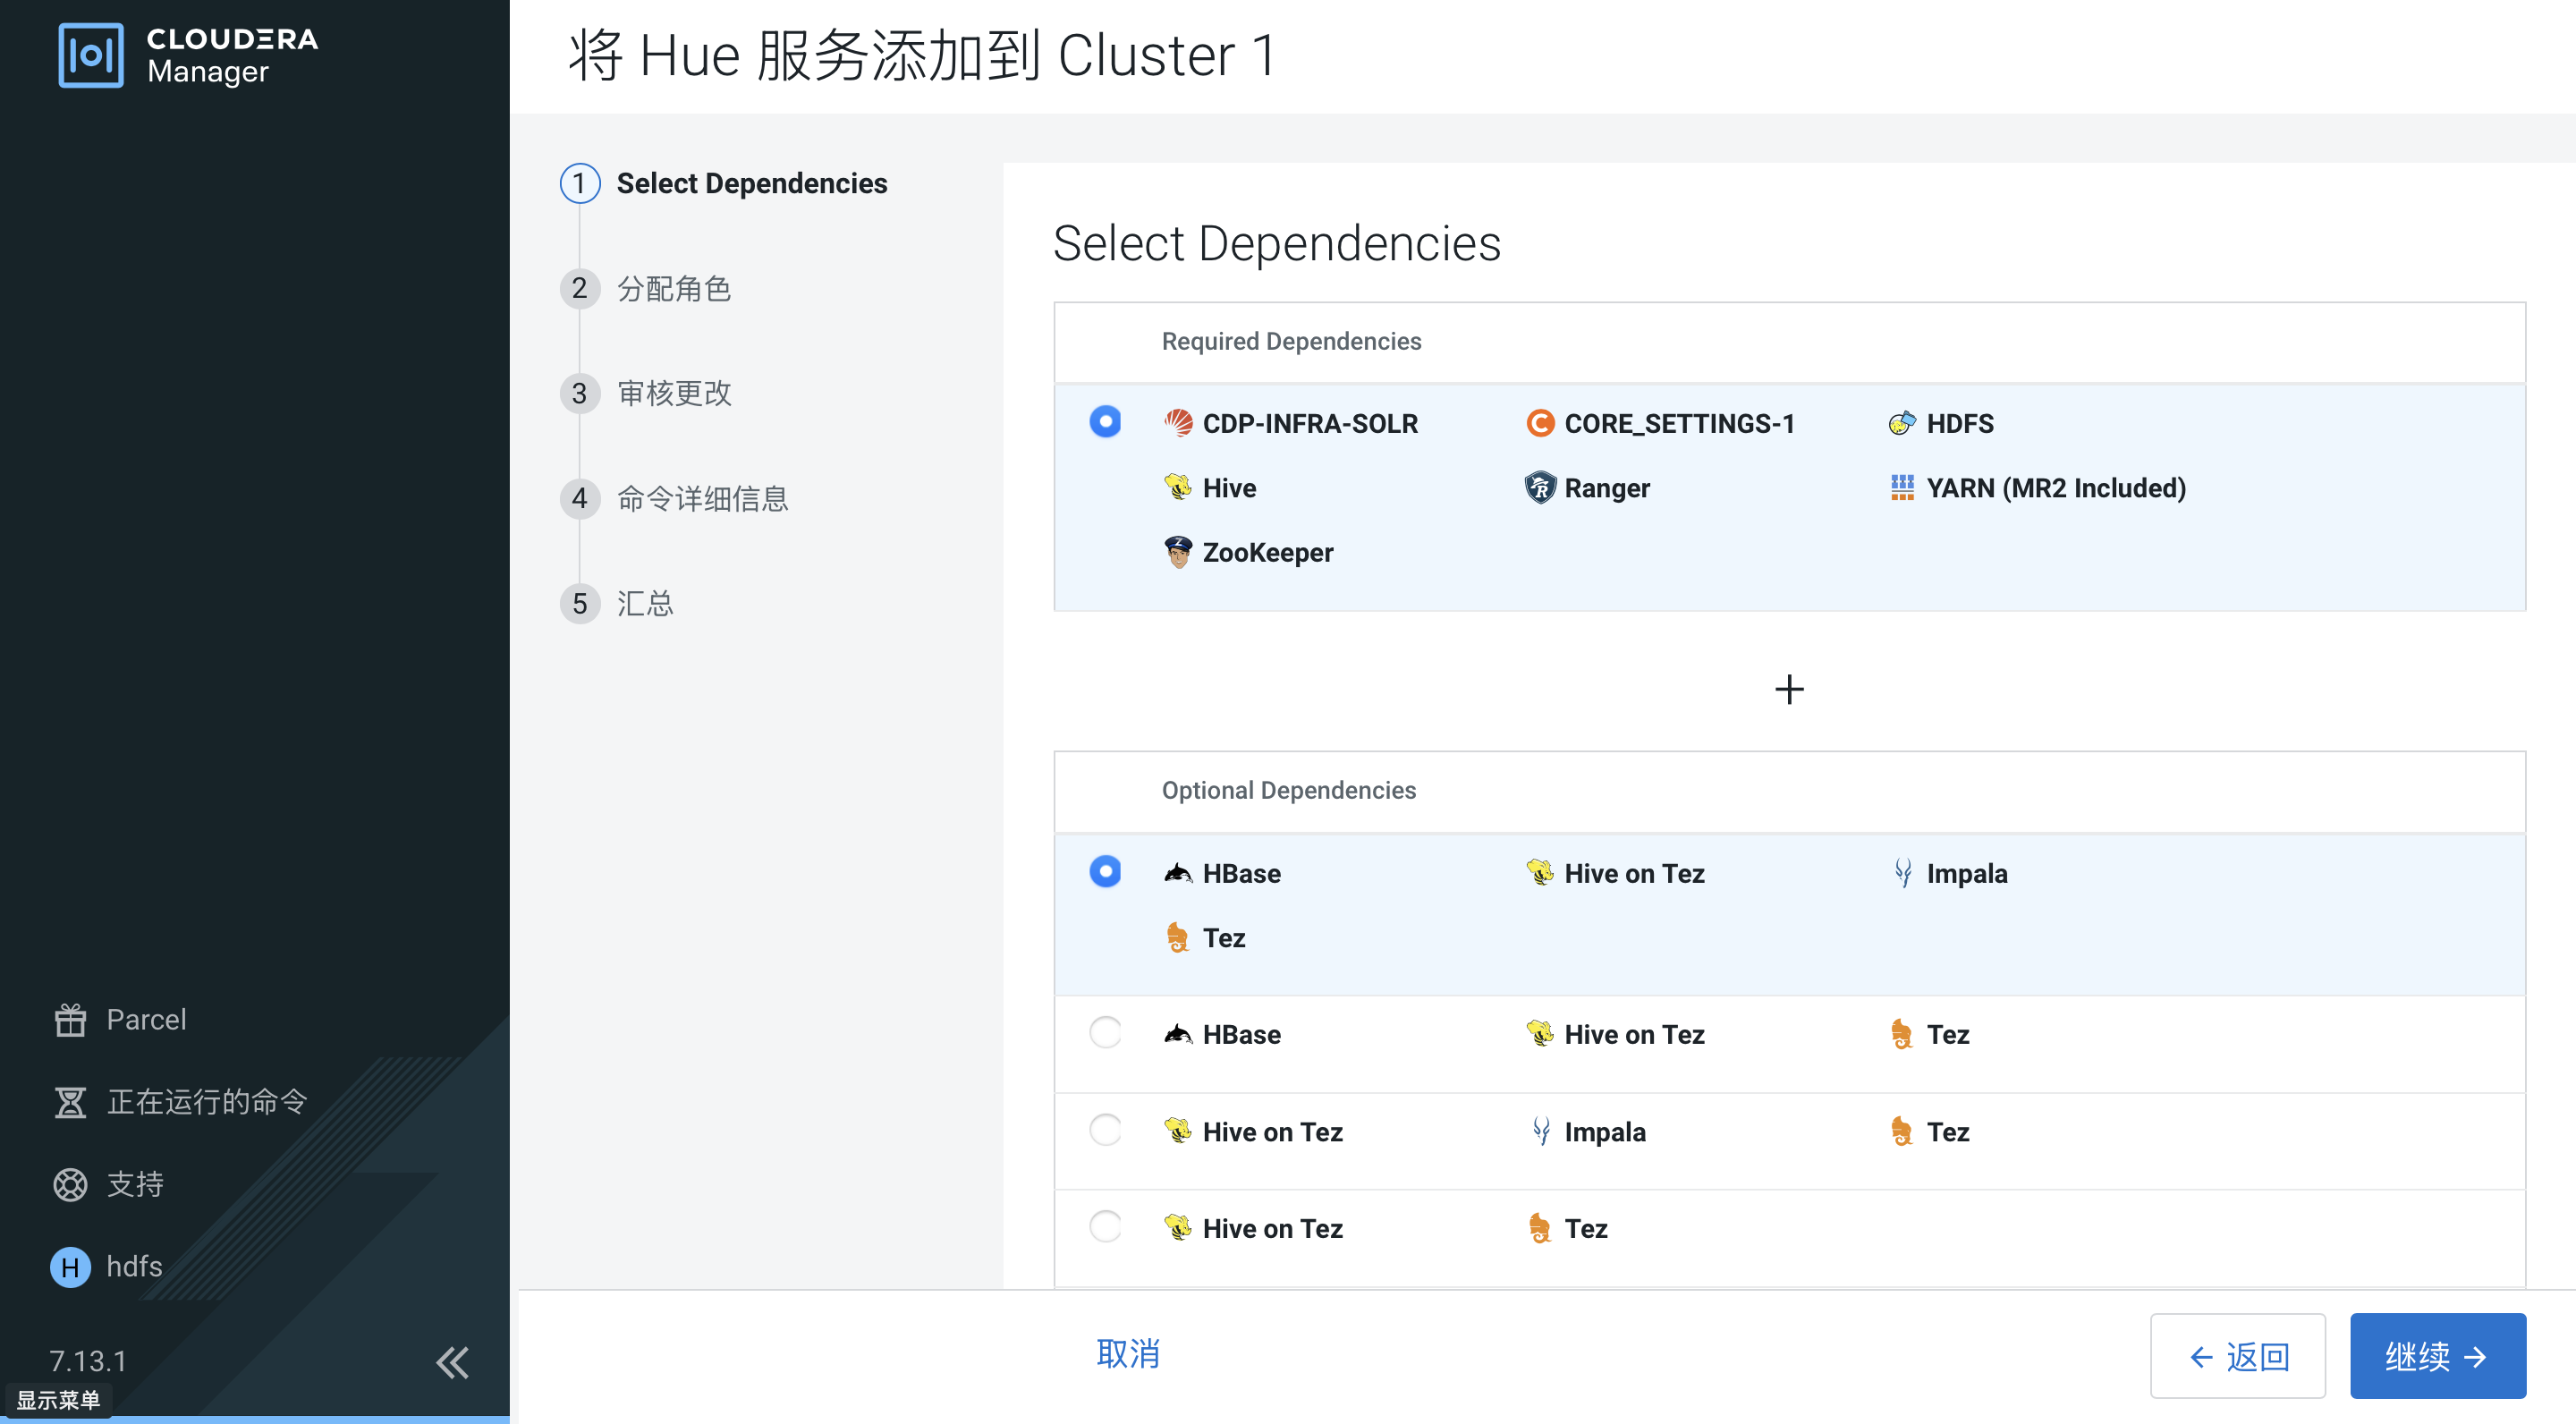Collapse the sidebar with double chevron

(452, 1362)
